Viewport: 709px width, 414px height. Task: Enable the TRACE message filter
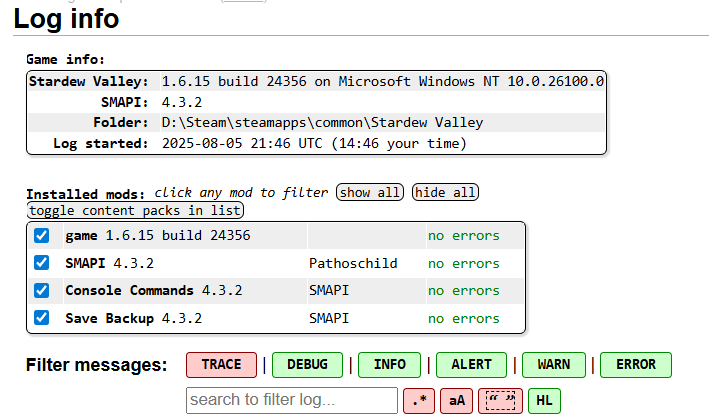click(x=222, y=365)
